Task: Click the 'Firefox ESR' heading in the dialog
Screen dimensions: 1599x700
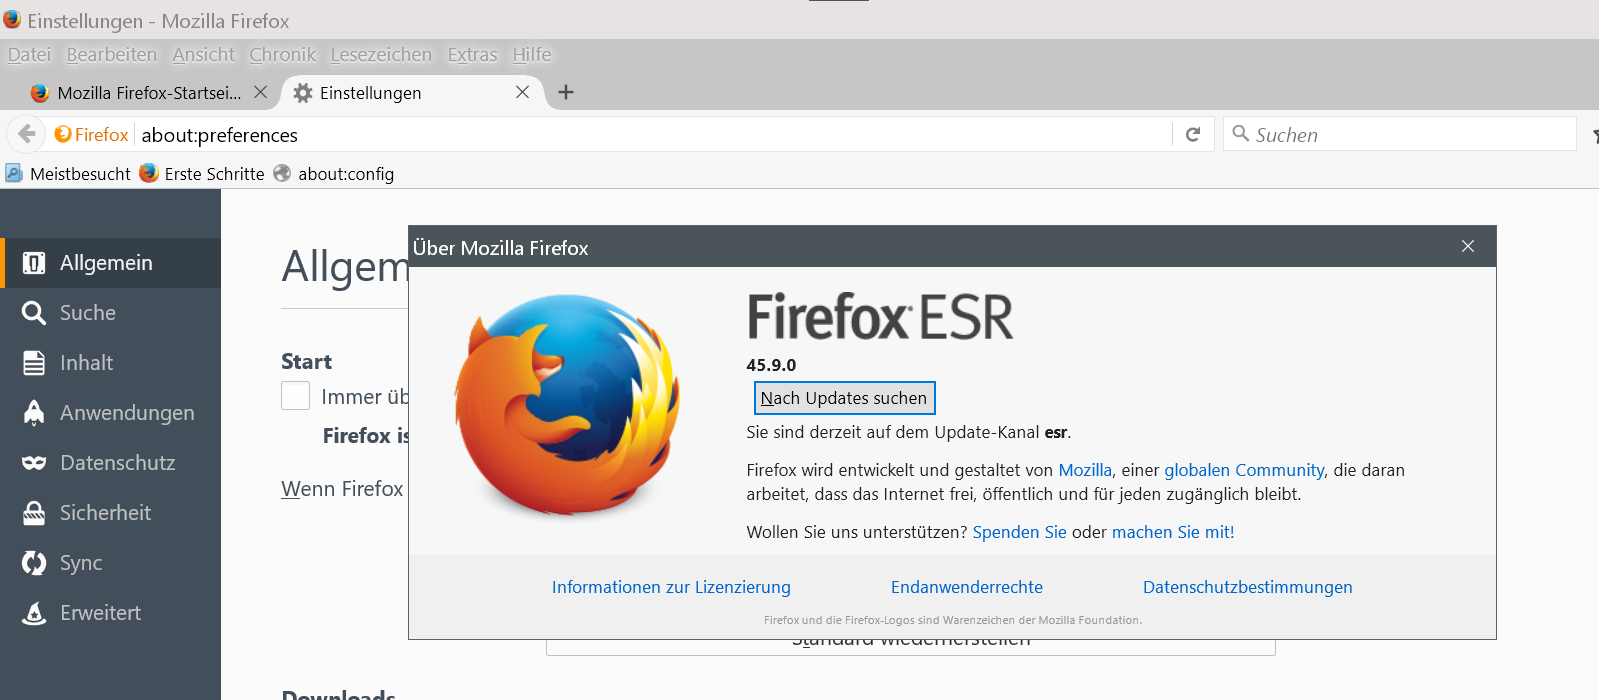Action: (x=880, y=317)
